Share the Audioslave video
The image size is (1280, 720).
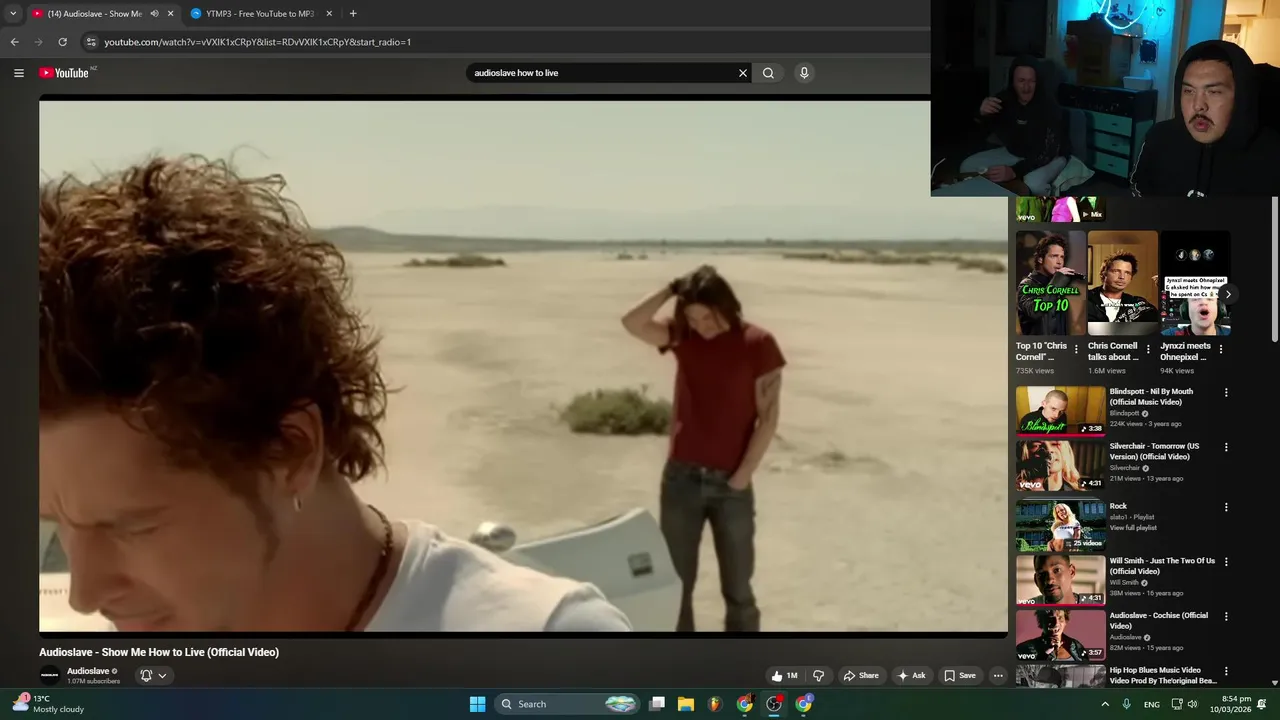pos(861,676)
